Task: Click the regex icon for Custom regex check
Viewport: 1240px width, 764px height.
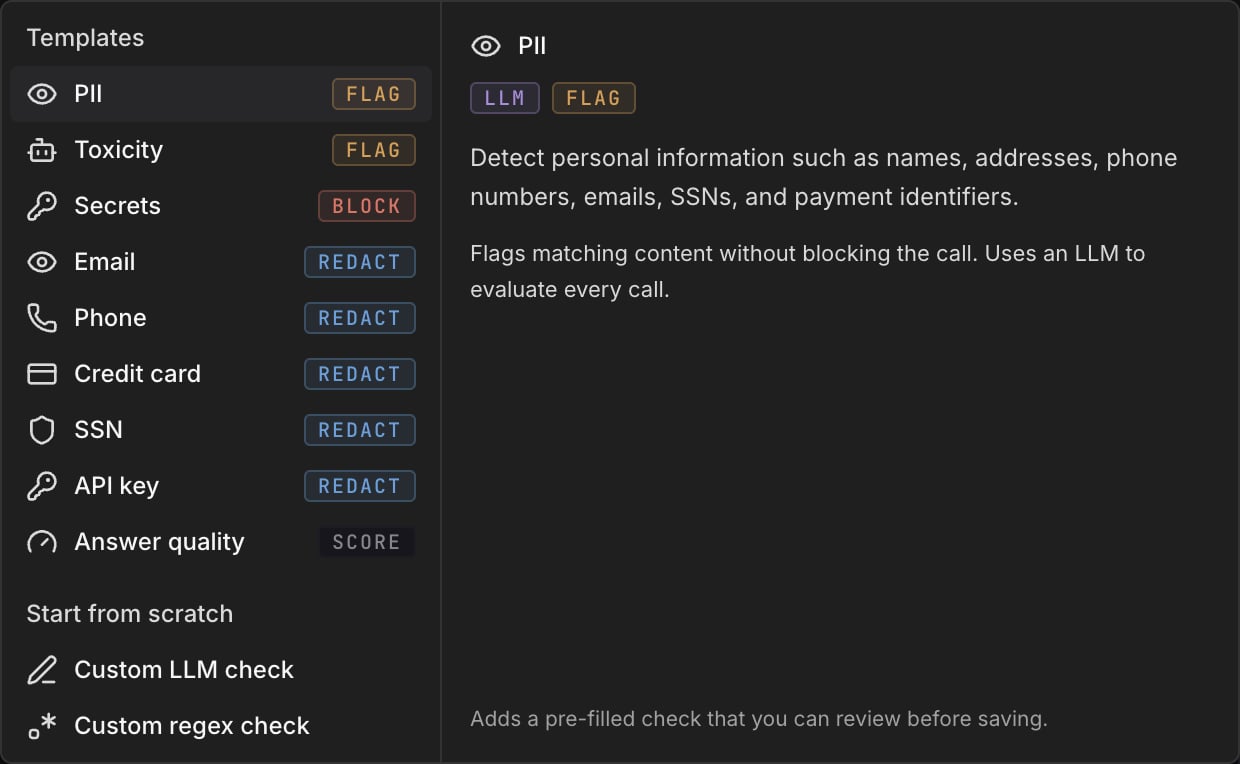Action: point(42,726)
